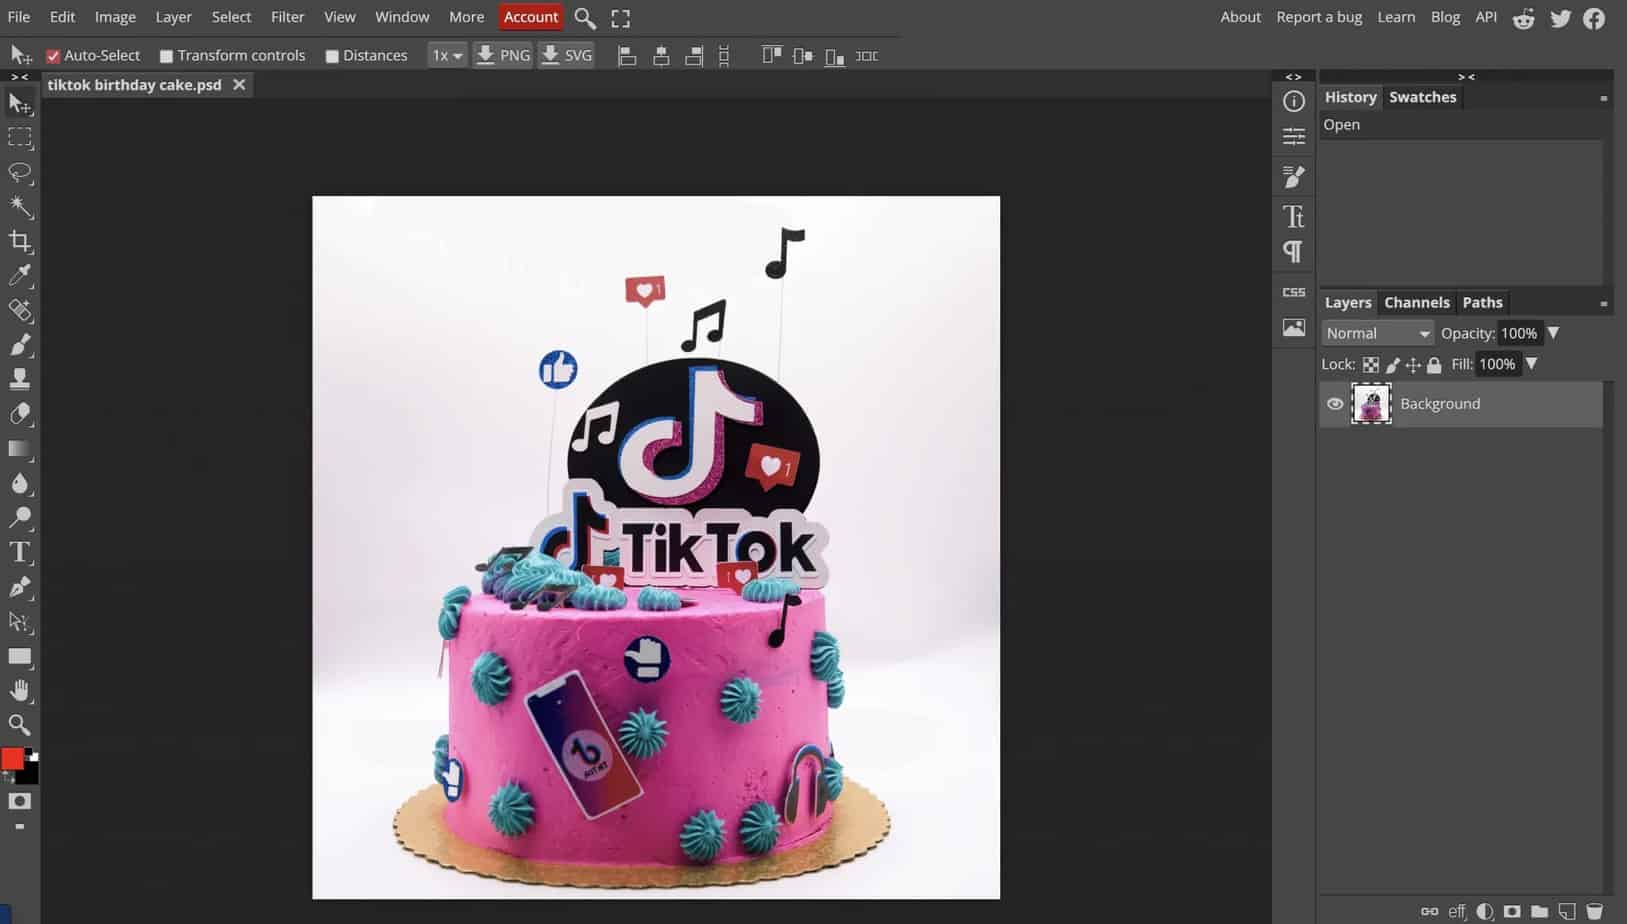Collapse the left toolbox arrows

pyautogui.click(x=19, y=76)
